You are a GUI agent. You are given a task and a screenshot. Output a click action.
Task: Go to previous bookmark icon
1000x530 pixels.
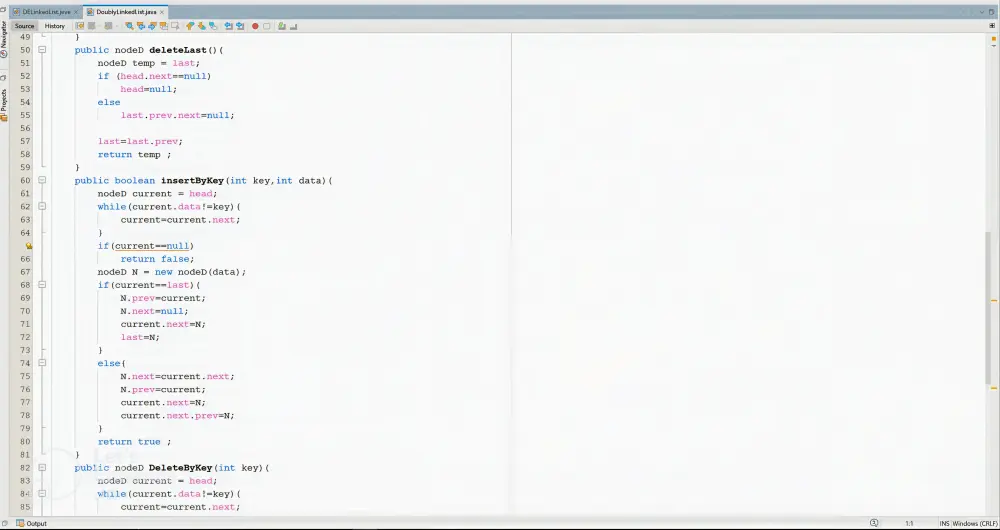(x=190, y=26)
